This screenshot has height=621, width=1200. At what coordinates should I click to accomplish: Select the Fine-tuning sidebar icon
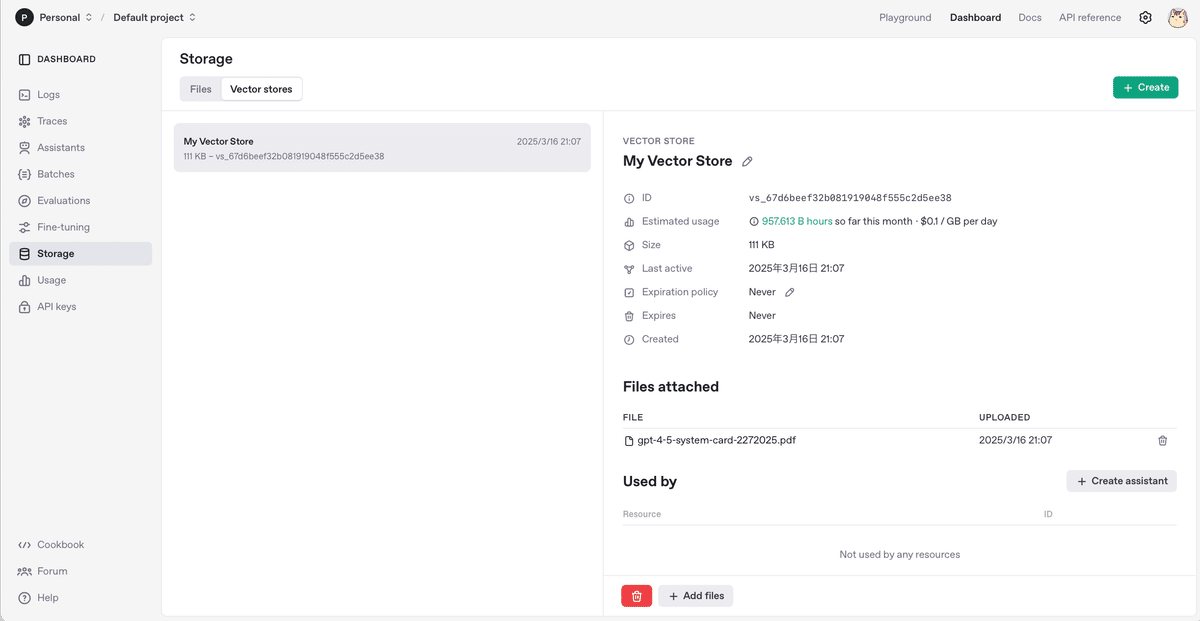[25, 227]
